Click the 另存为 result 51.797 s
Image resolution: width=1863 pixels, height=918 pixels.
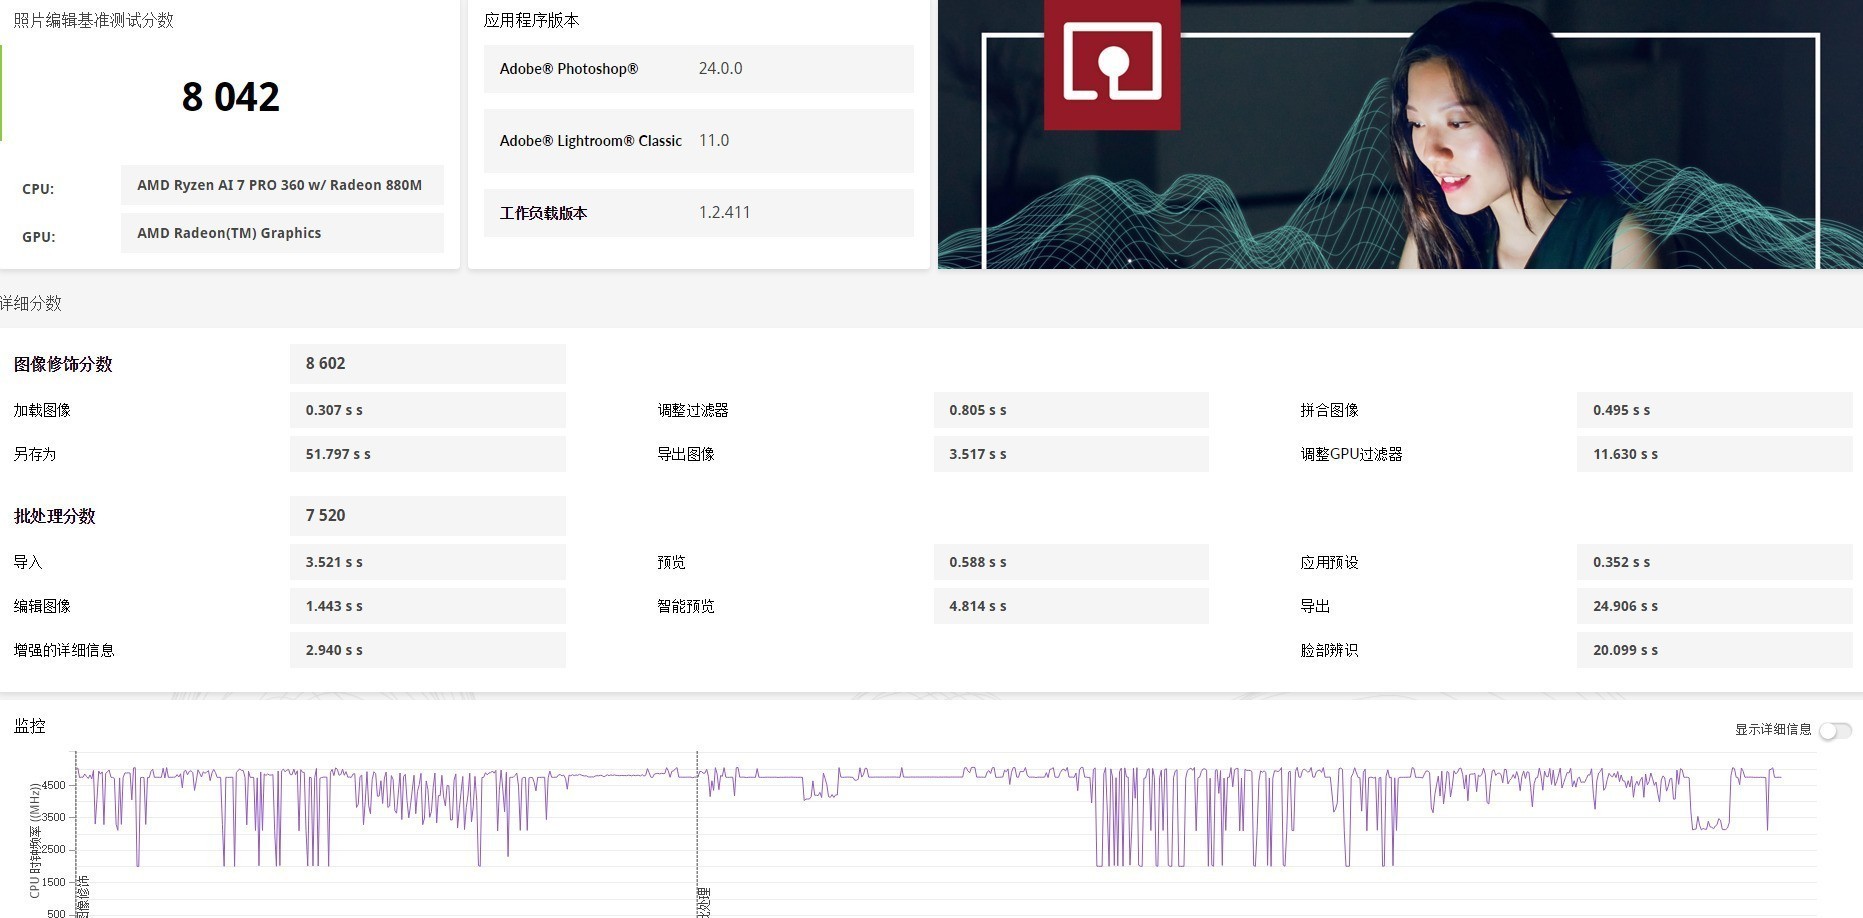tap(427, 454)
